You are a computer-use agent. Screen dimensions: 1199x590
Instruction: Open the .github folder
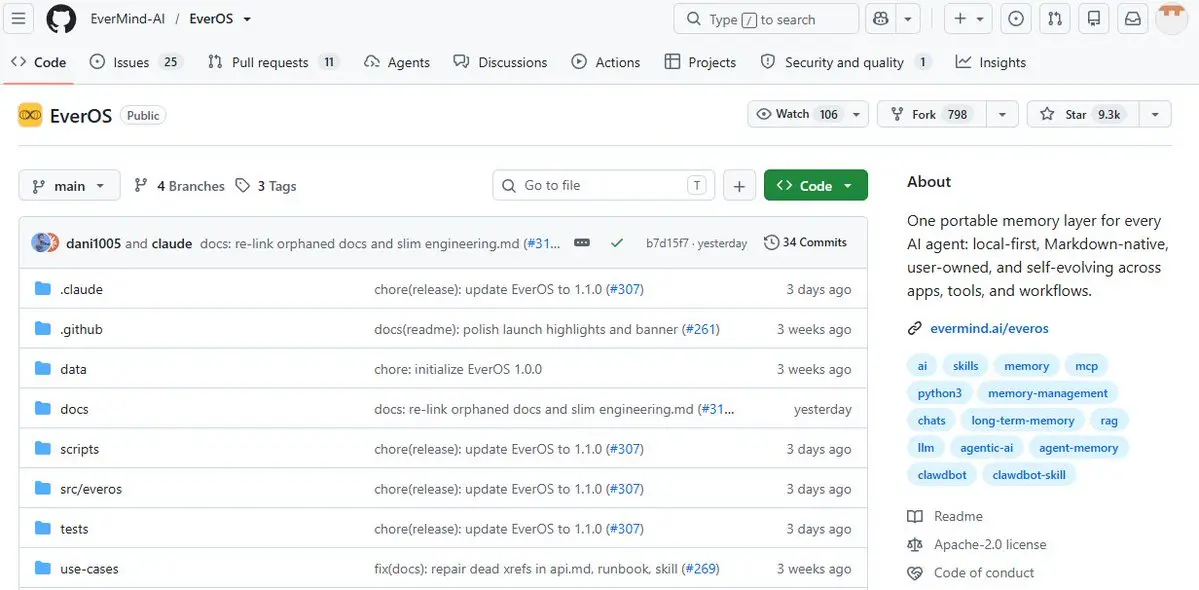[81, 329]
